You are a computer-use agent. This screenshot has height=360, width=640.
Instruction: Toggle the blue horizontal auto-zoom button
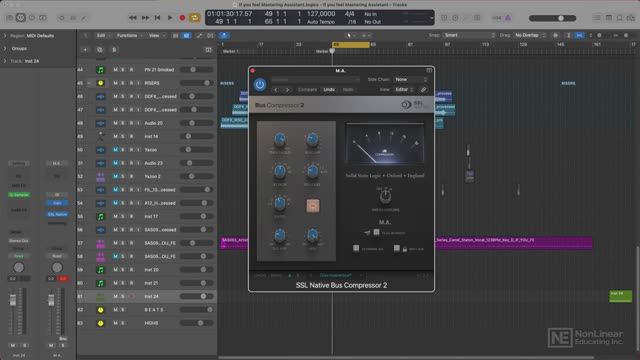tap(579, 36)
